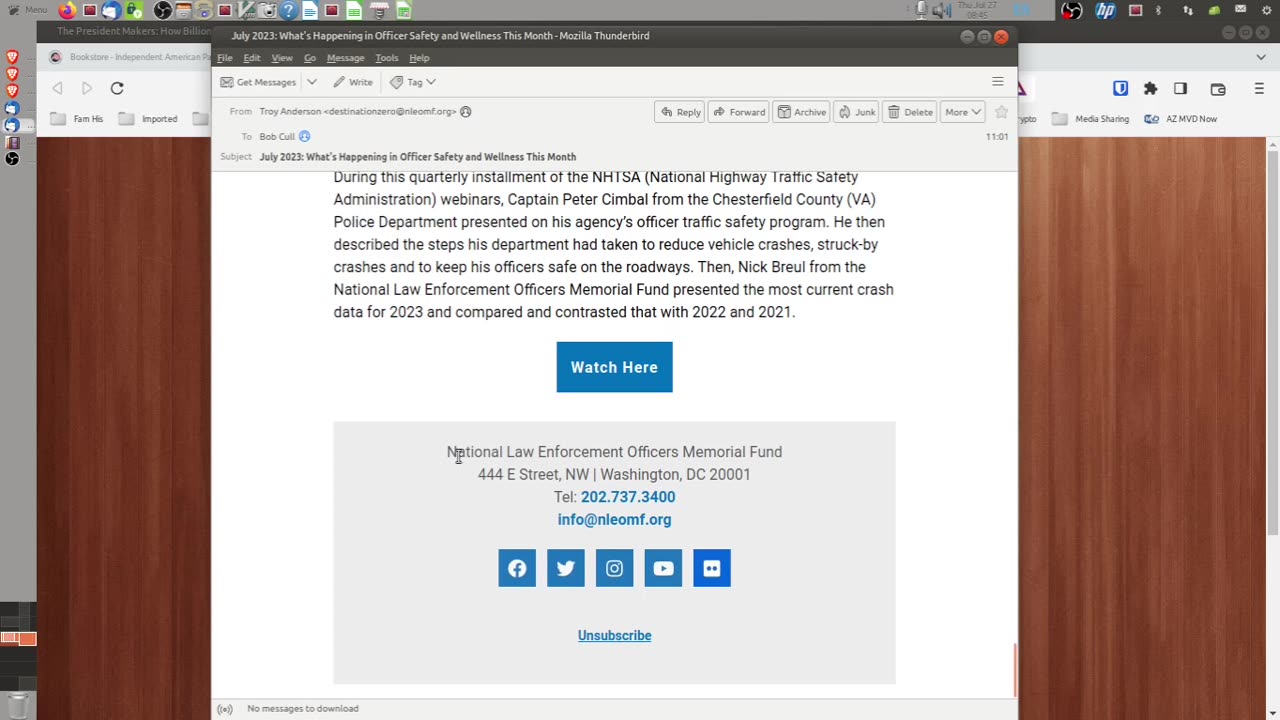Open the Bluetooth tray icon
The width and height of the screenshot is (1280, 720).
tap(1159, 11)
